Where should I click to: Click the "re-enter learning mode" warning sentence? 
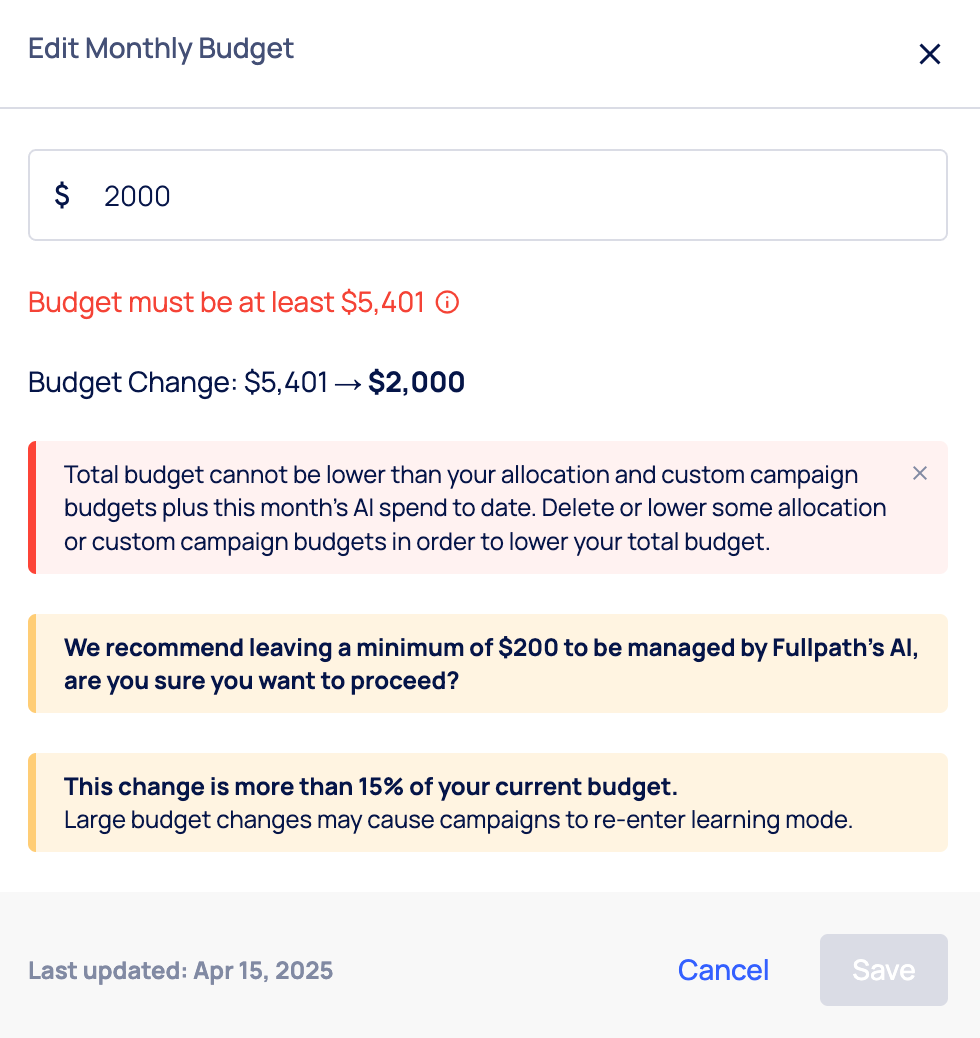pos(457,821)
